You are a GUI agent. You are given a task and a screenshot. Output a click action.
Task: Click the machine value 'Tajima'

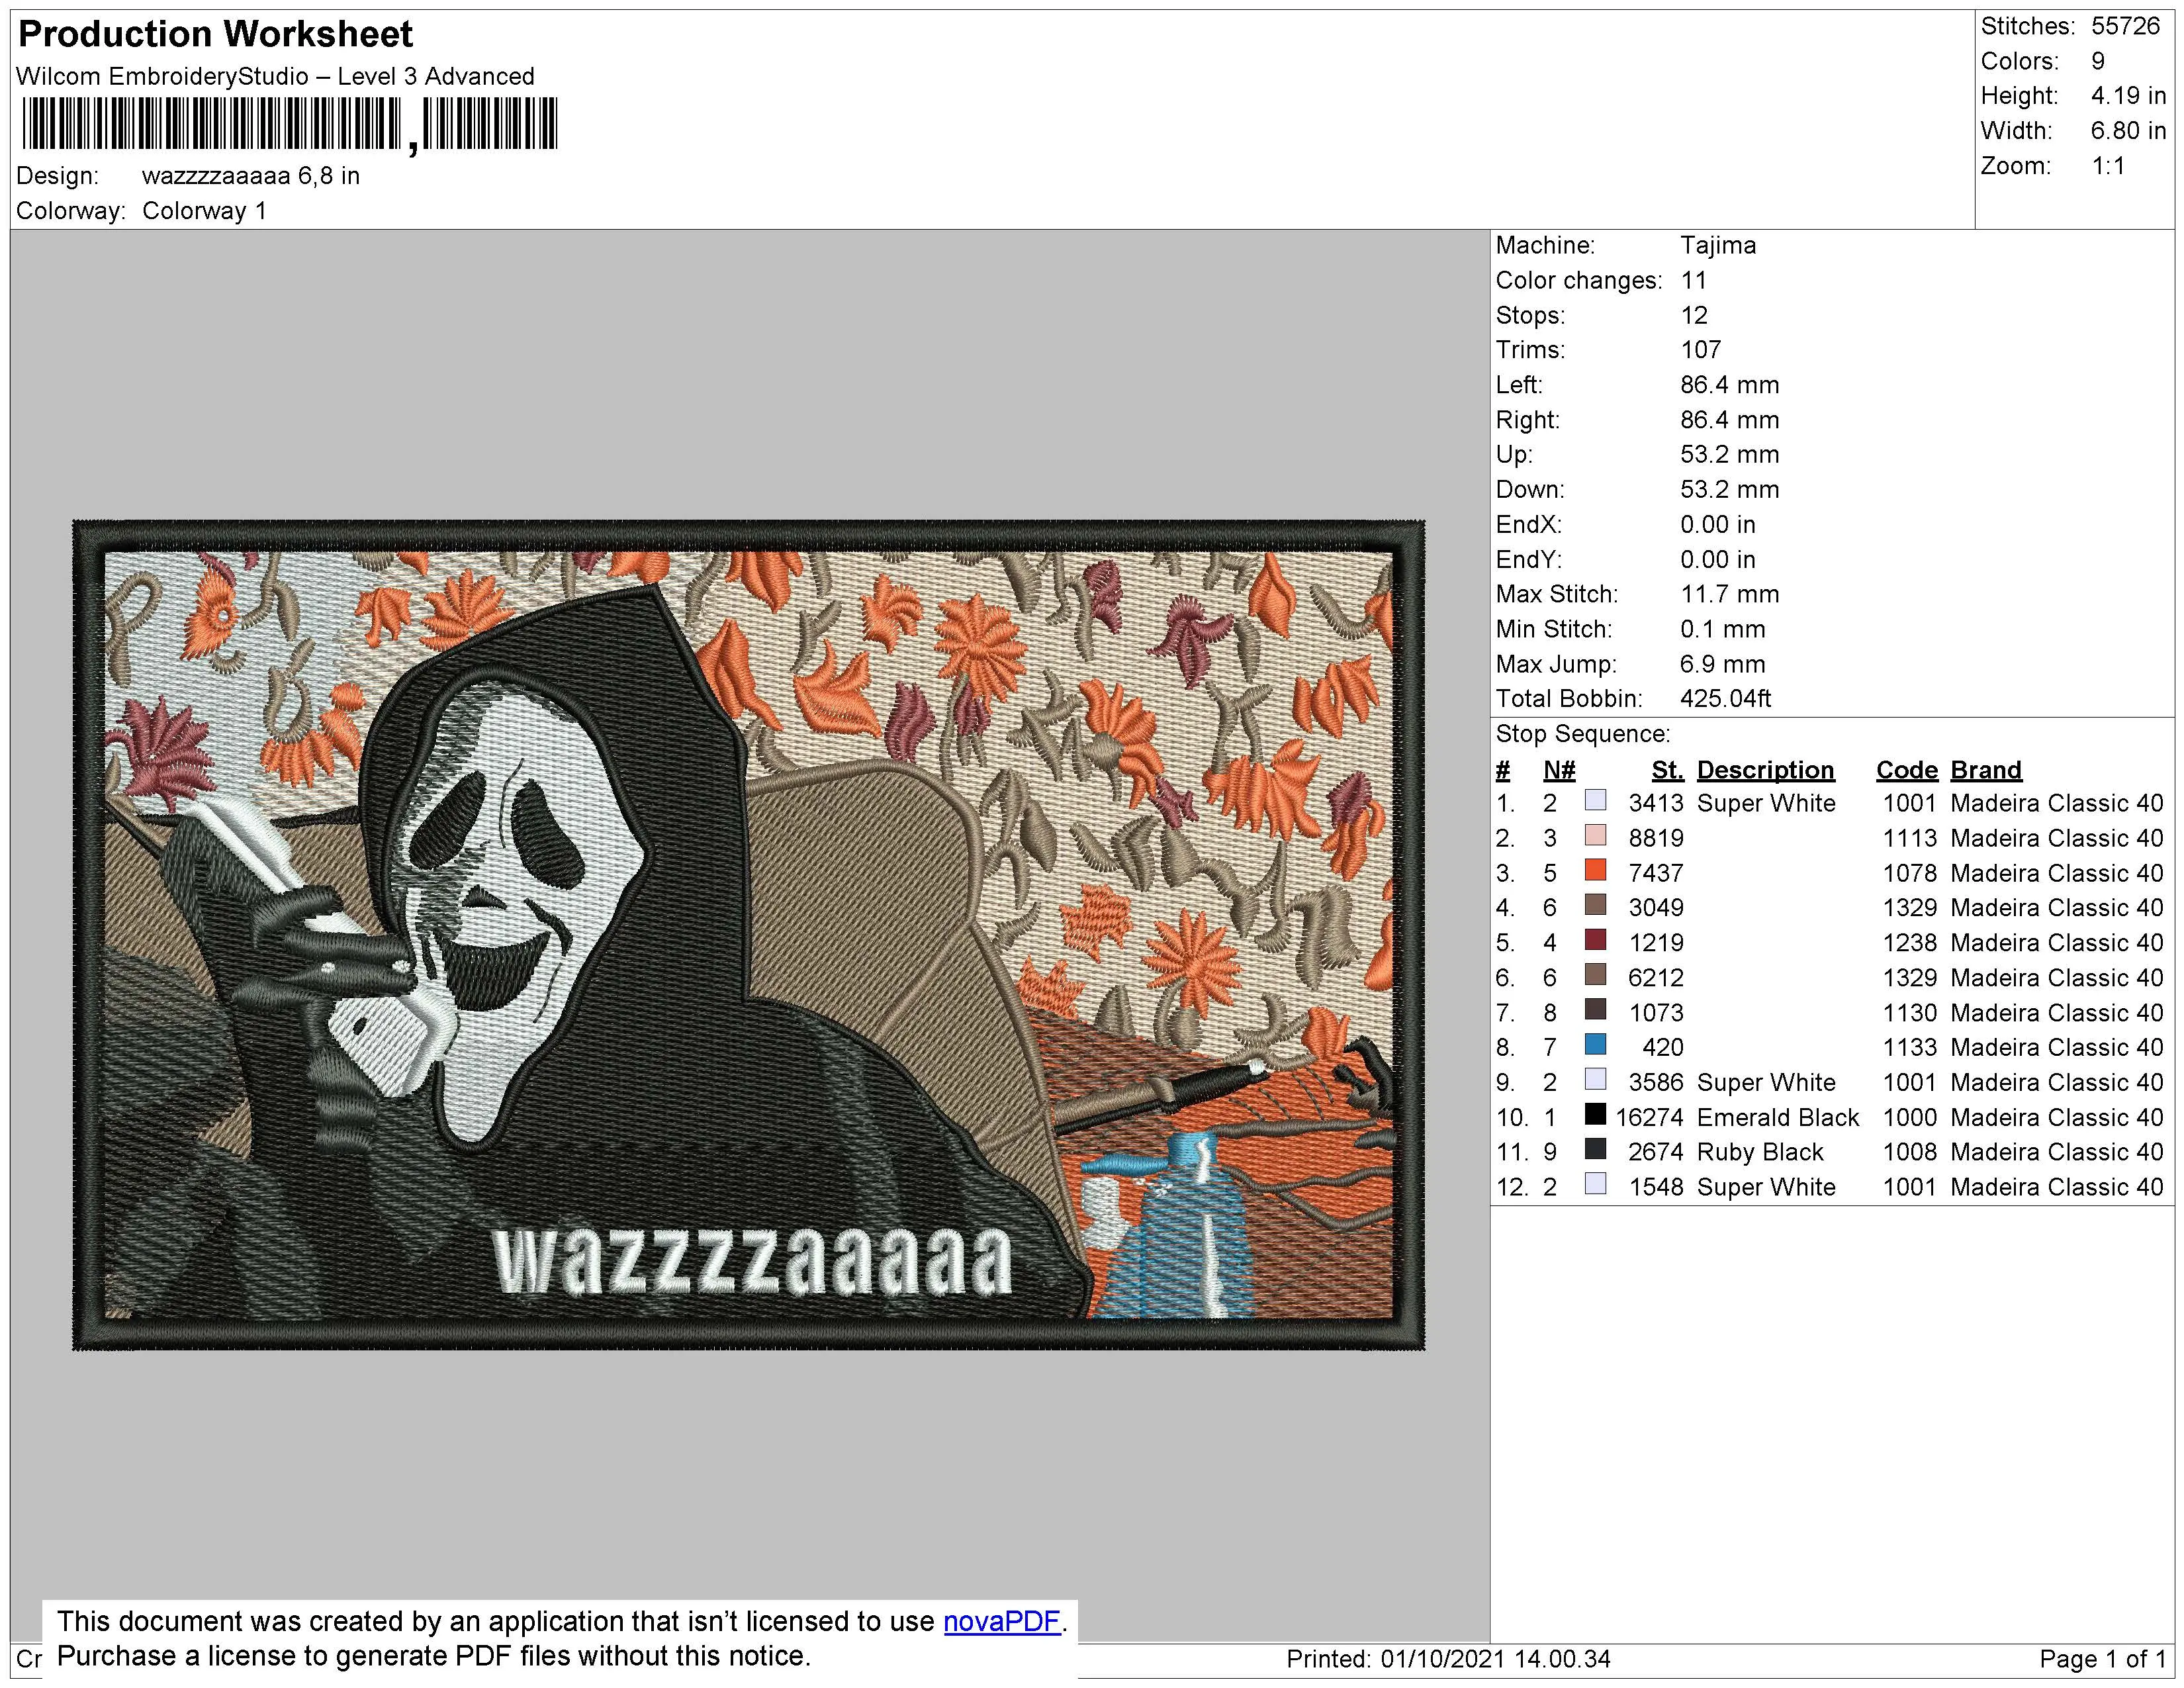(x=1717, y=245)
